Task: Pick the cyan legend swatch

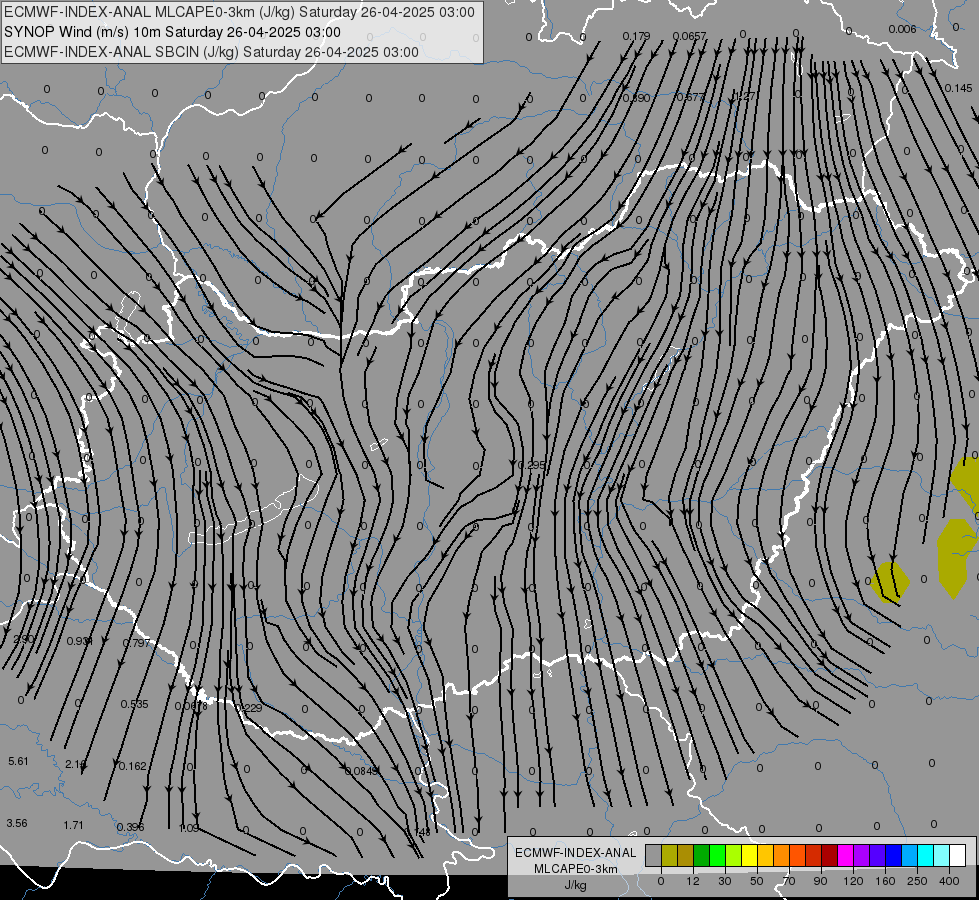Action: pos(925,855)
